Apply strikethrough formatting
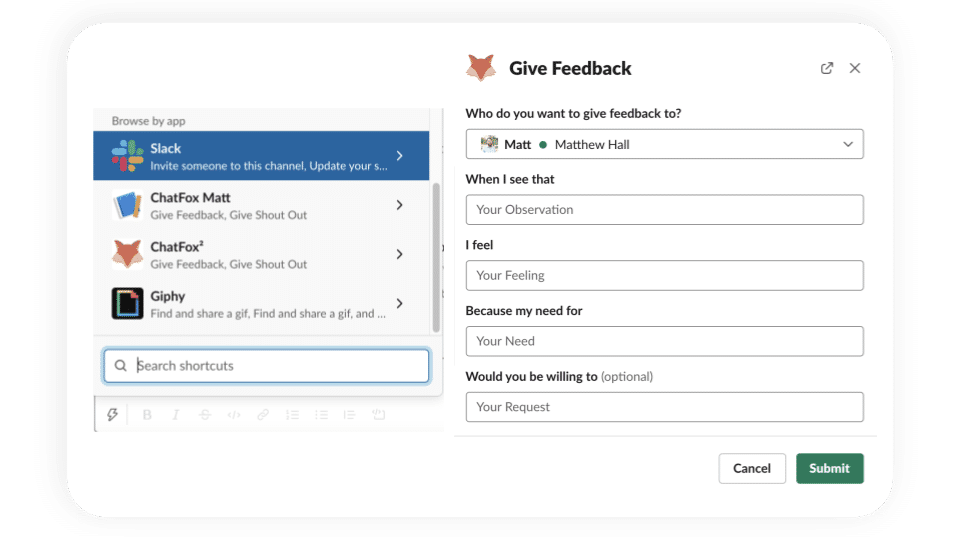Image resolution: width=960 pixels, height=540 pixels. (x=205, y=415)
